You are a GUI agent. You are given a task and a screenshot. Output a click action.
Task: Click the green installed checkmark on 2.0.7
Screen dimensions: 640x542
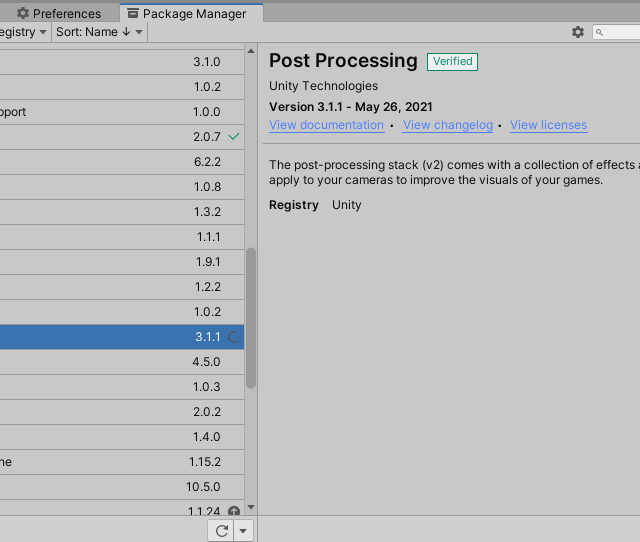click(233, 136)
